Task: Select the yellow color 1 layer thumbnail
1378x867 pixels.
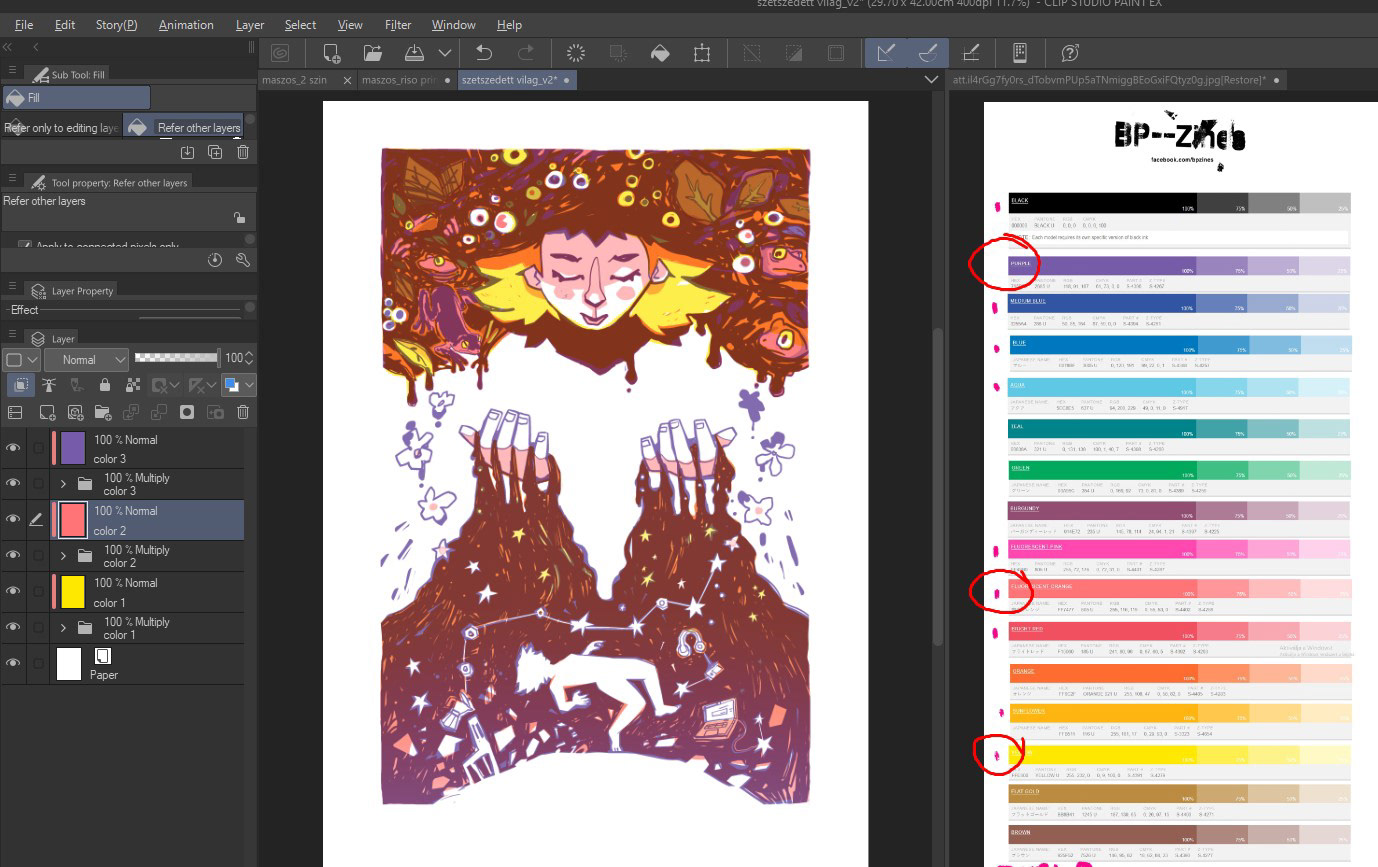Action: 73,591
